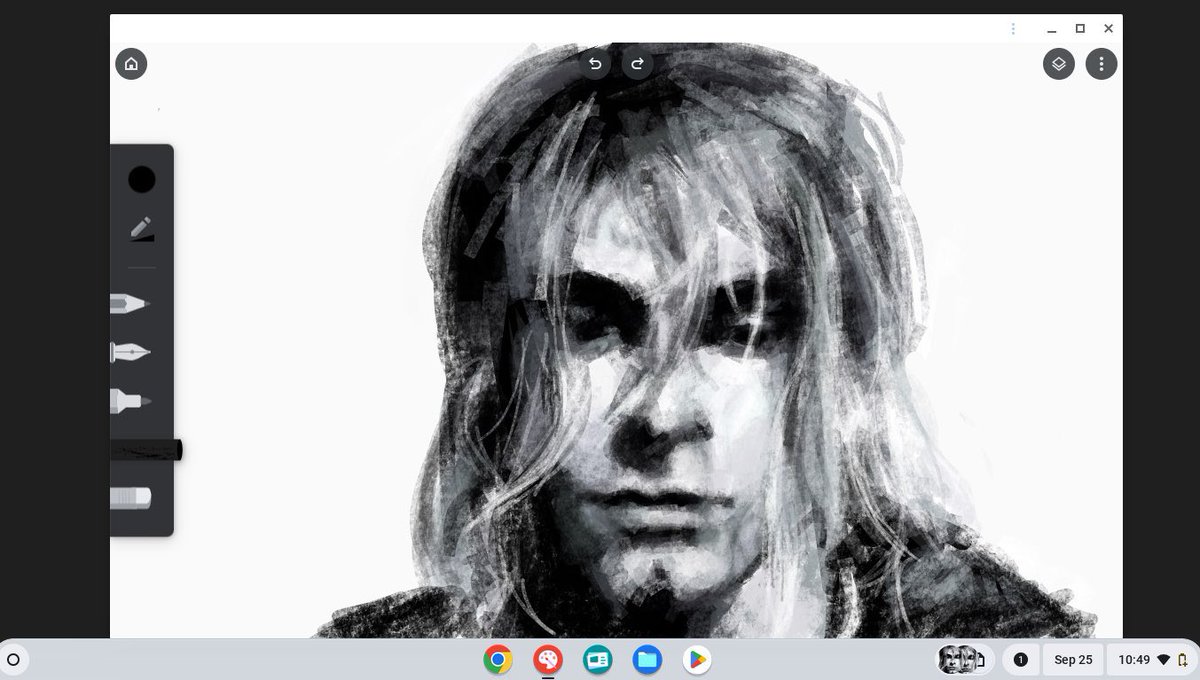The height and width of the screenshot is (680, 1200).
Task: Open the black color picker swatch
Action: (x=142, y=180)
